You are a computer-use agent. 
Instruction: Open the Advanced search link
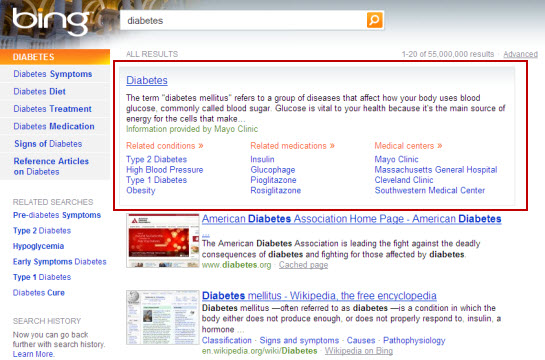520,54
